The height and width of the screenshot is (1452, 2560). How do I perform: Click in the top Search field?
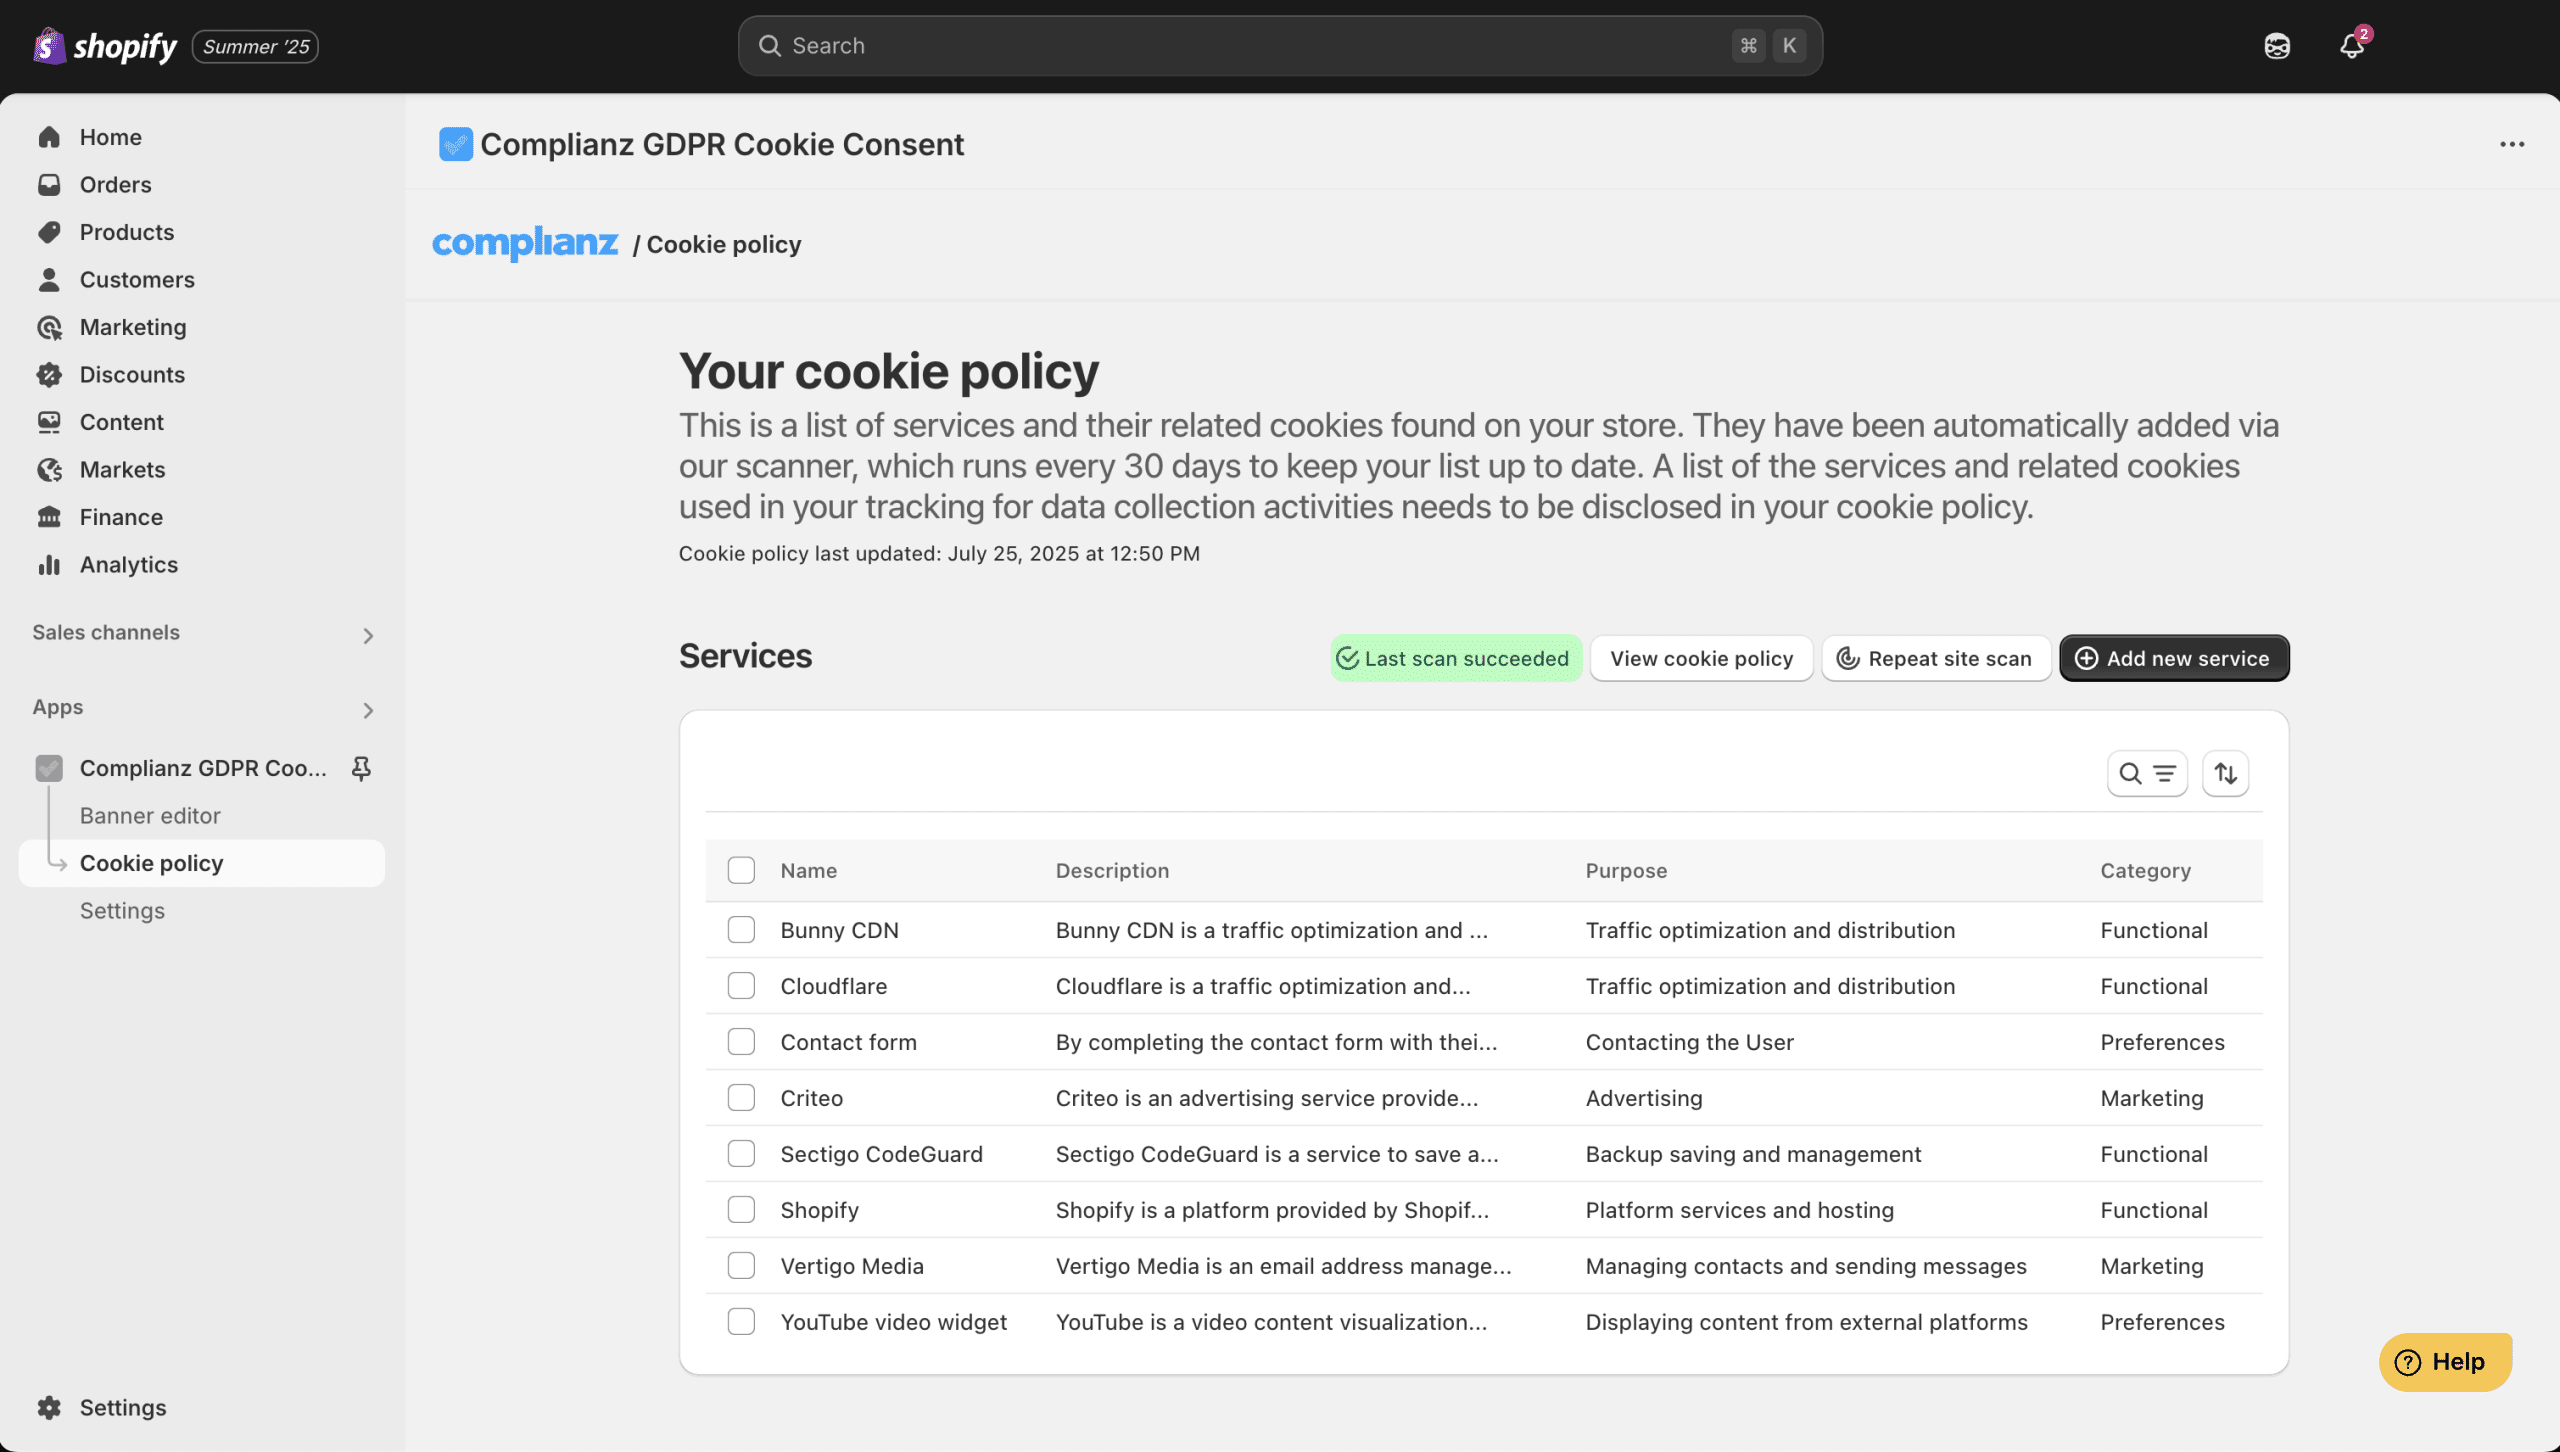[1280, 46]
